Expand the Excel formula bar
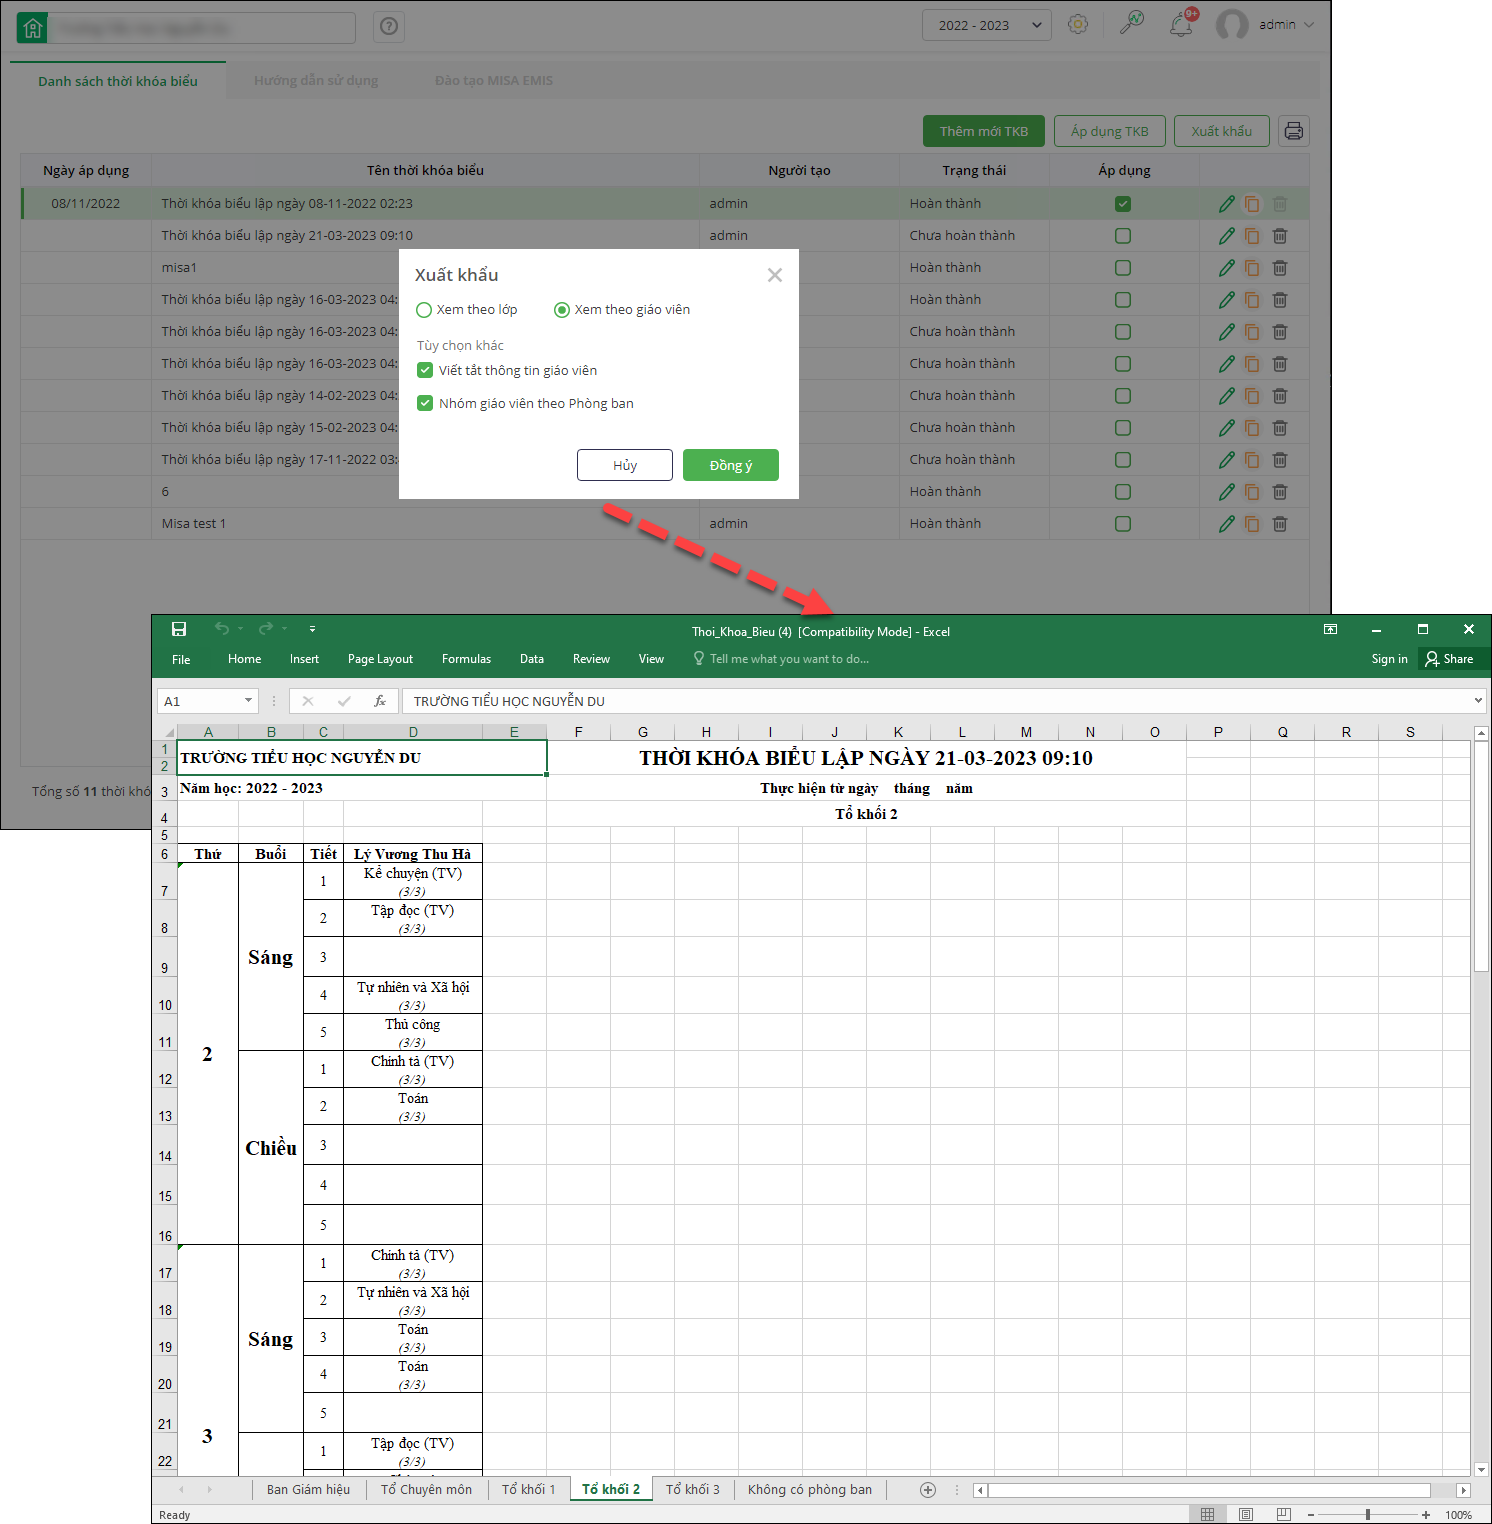 (1478, 701)
